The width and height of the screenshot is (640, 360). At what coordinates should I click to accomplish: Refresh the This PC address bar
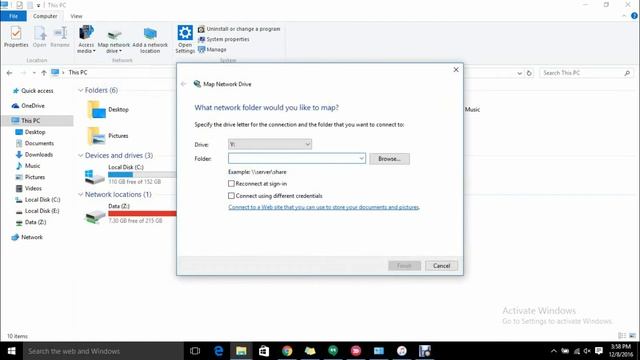(529, 73)
